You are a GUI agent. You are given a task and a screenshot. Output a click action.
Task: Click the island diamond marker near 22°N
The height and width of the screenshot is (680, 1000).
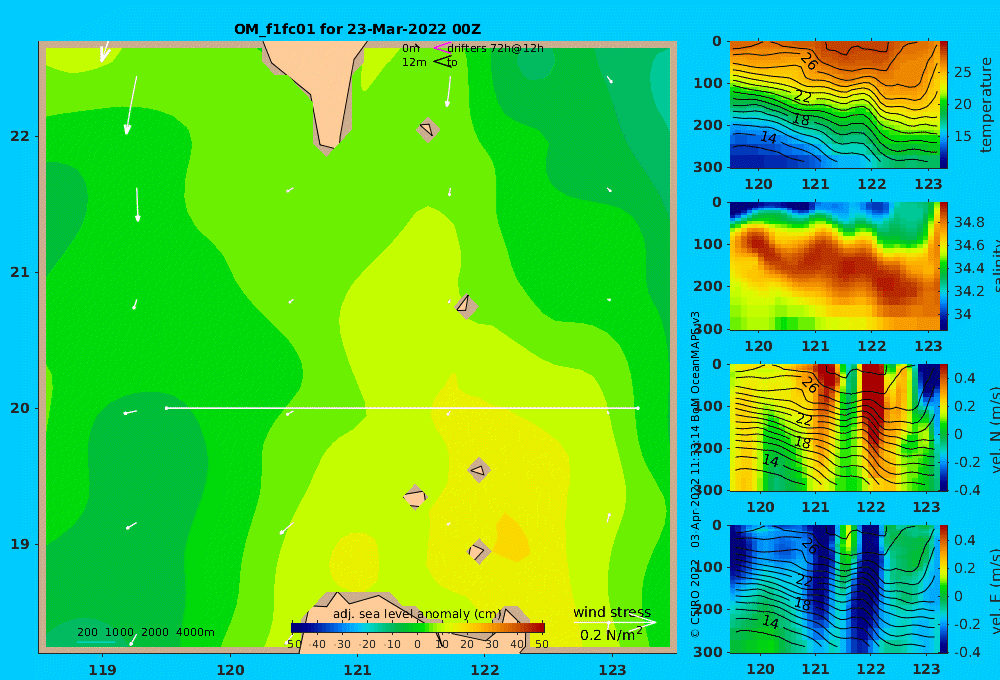[428, 129]
